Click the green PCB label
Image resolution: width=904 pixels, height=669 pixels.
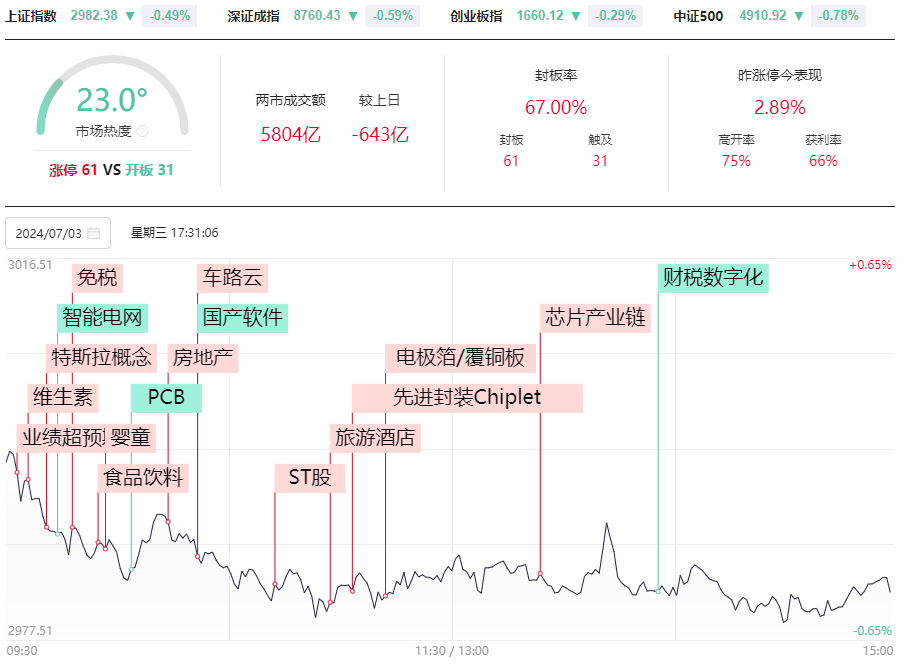coord(166,398)
